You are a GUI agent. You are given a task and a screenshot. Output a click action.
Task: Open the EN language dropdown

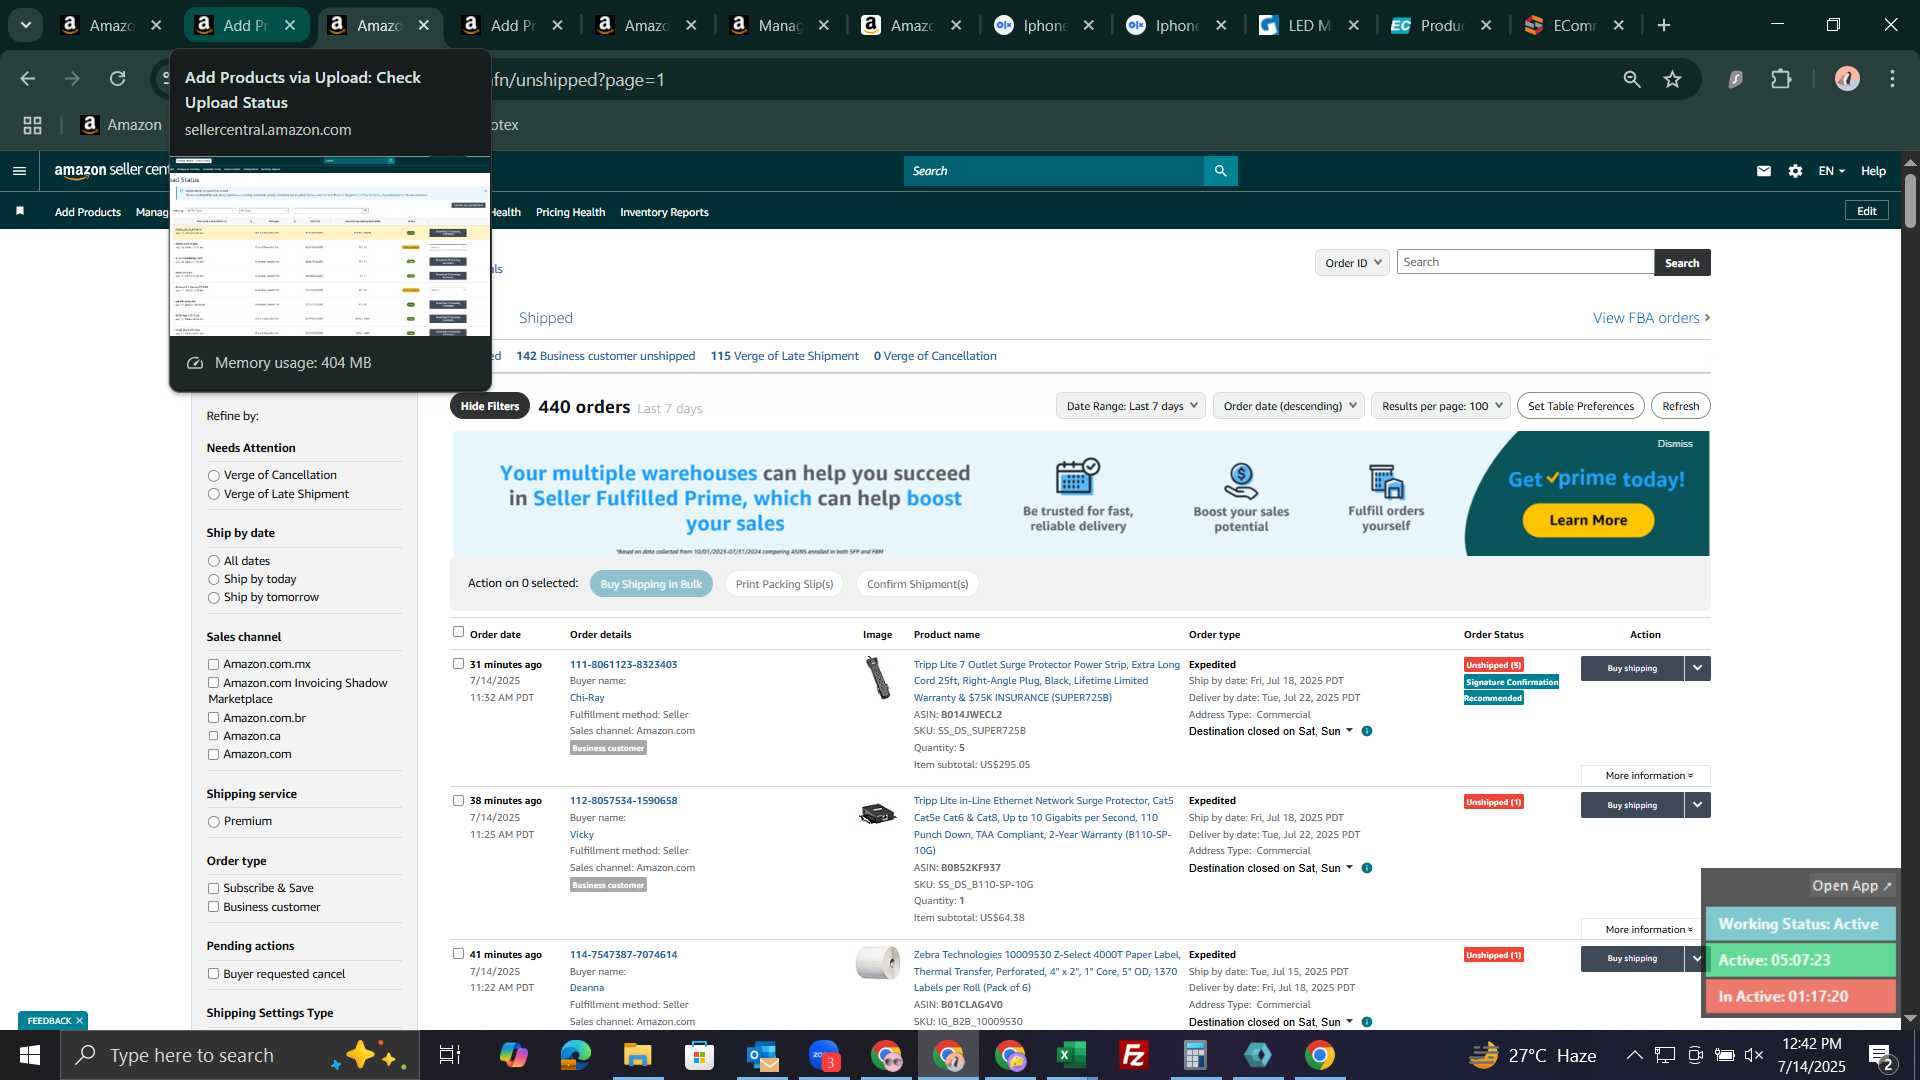click(1831, 171)
